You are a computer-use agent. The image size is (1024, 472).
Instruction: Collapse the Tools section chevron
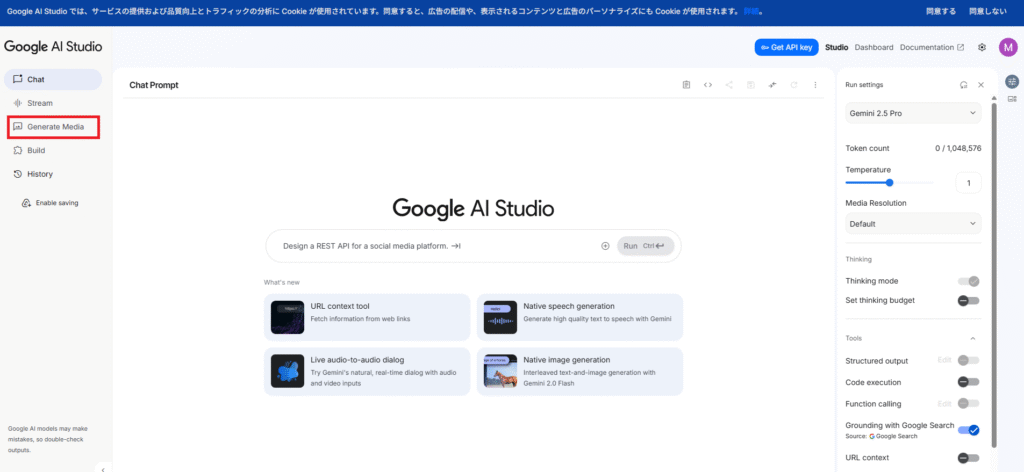[972, 338]
